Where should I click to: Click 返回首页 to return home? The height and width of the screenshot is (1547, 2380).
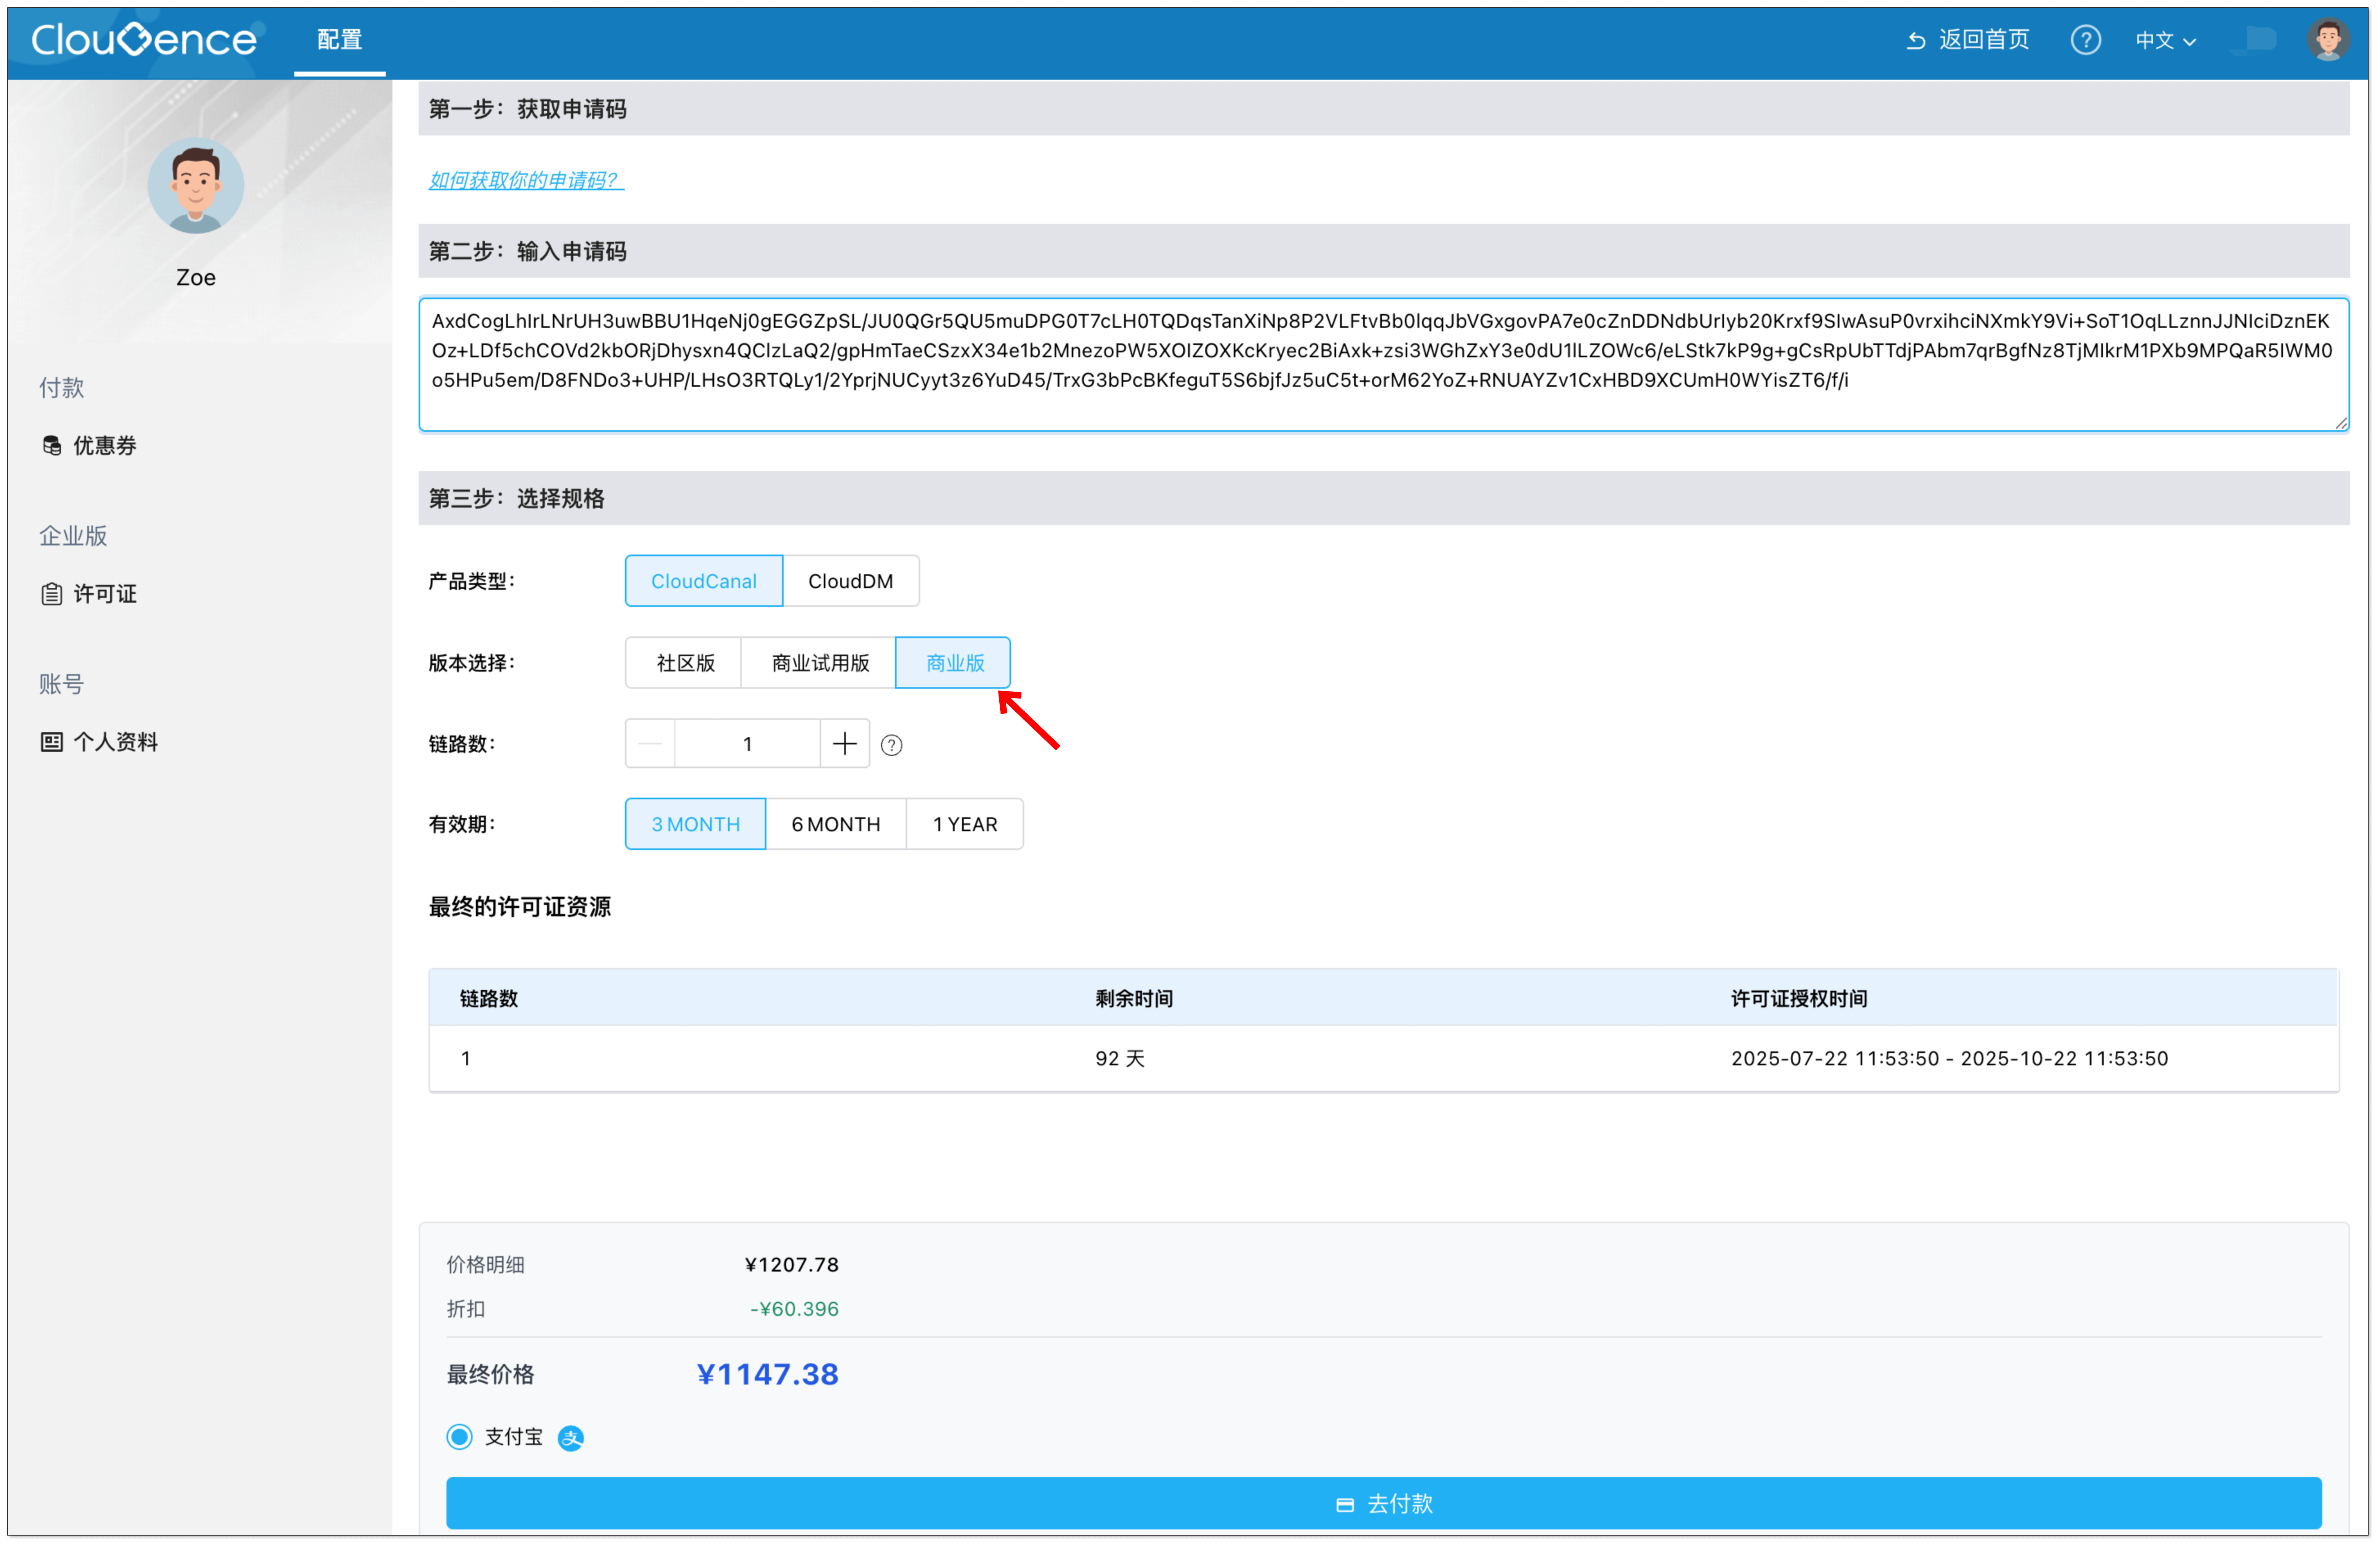point(1967,40)
